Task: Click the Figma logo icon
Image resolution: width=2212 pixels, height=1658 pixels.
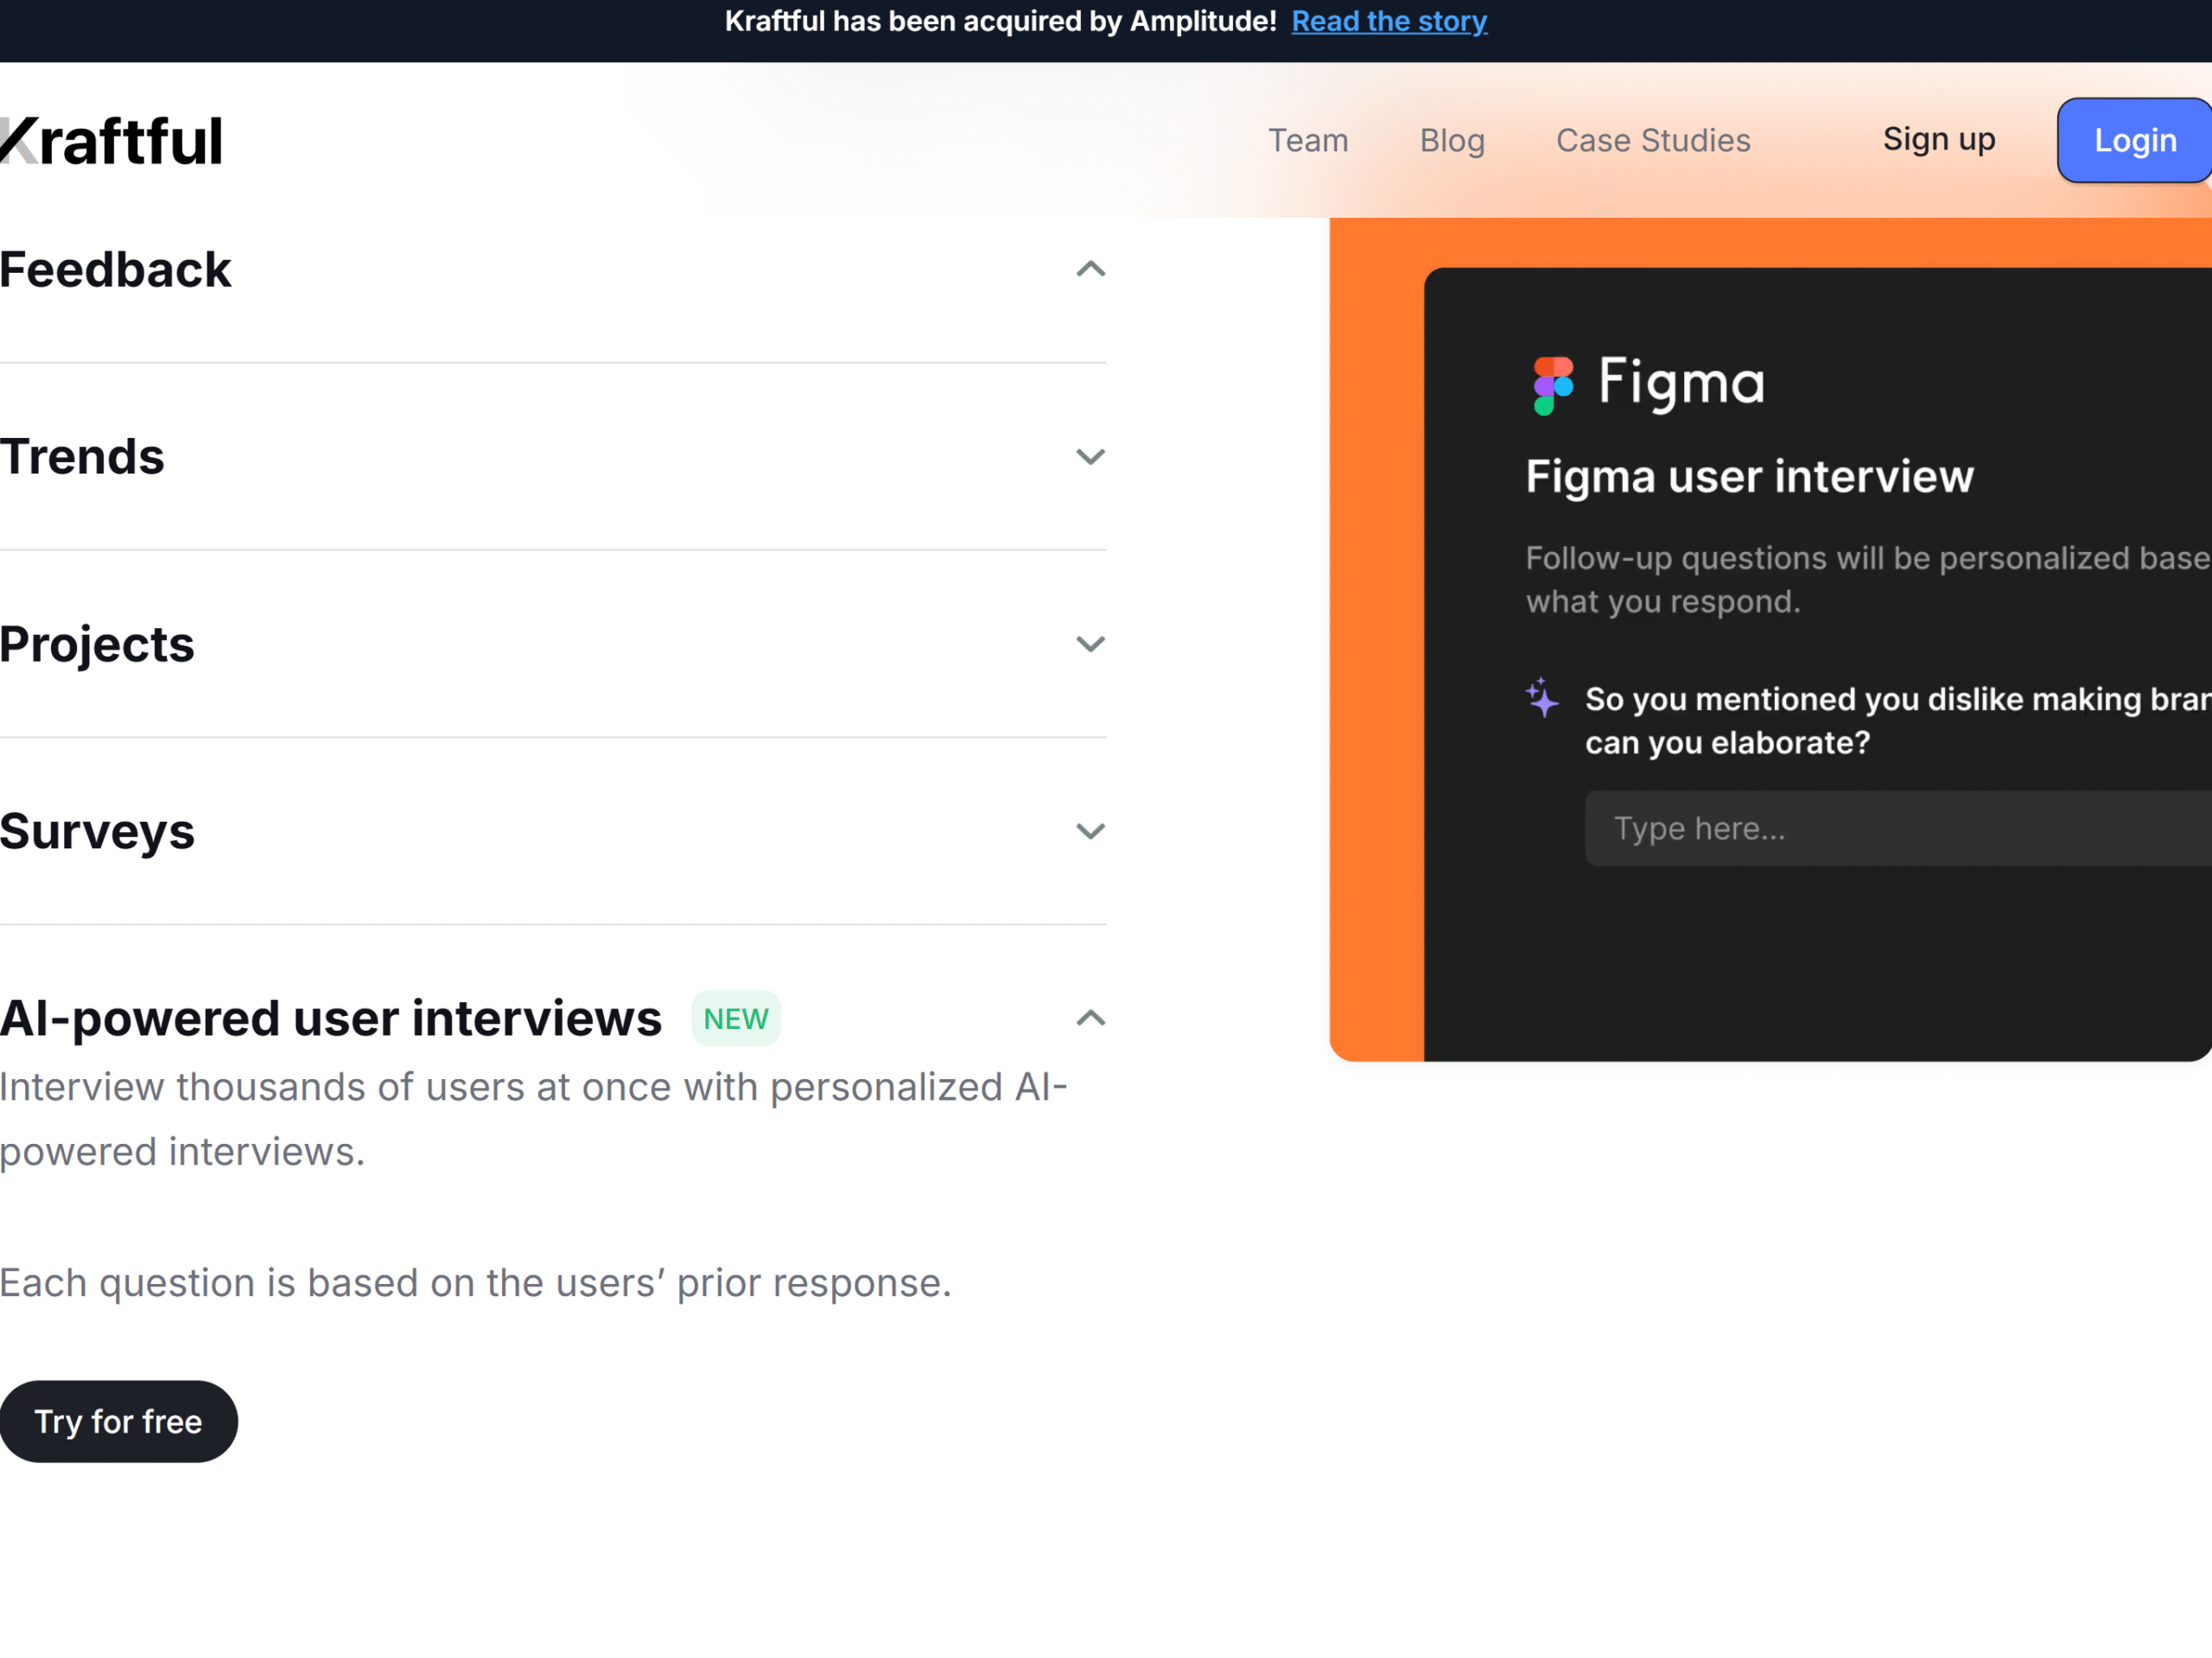Action: pos(1552,385)
